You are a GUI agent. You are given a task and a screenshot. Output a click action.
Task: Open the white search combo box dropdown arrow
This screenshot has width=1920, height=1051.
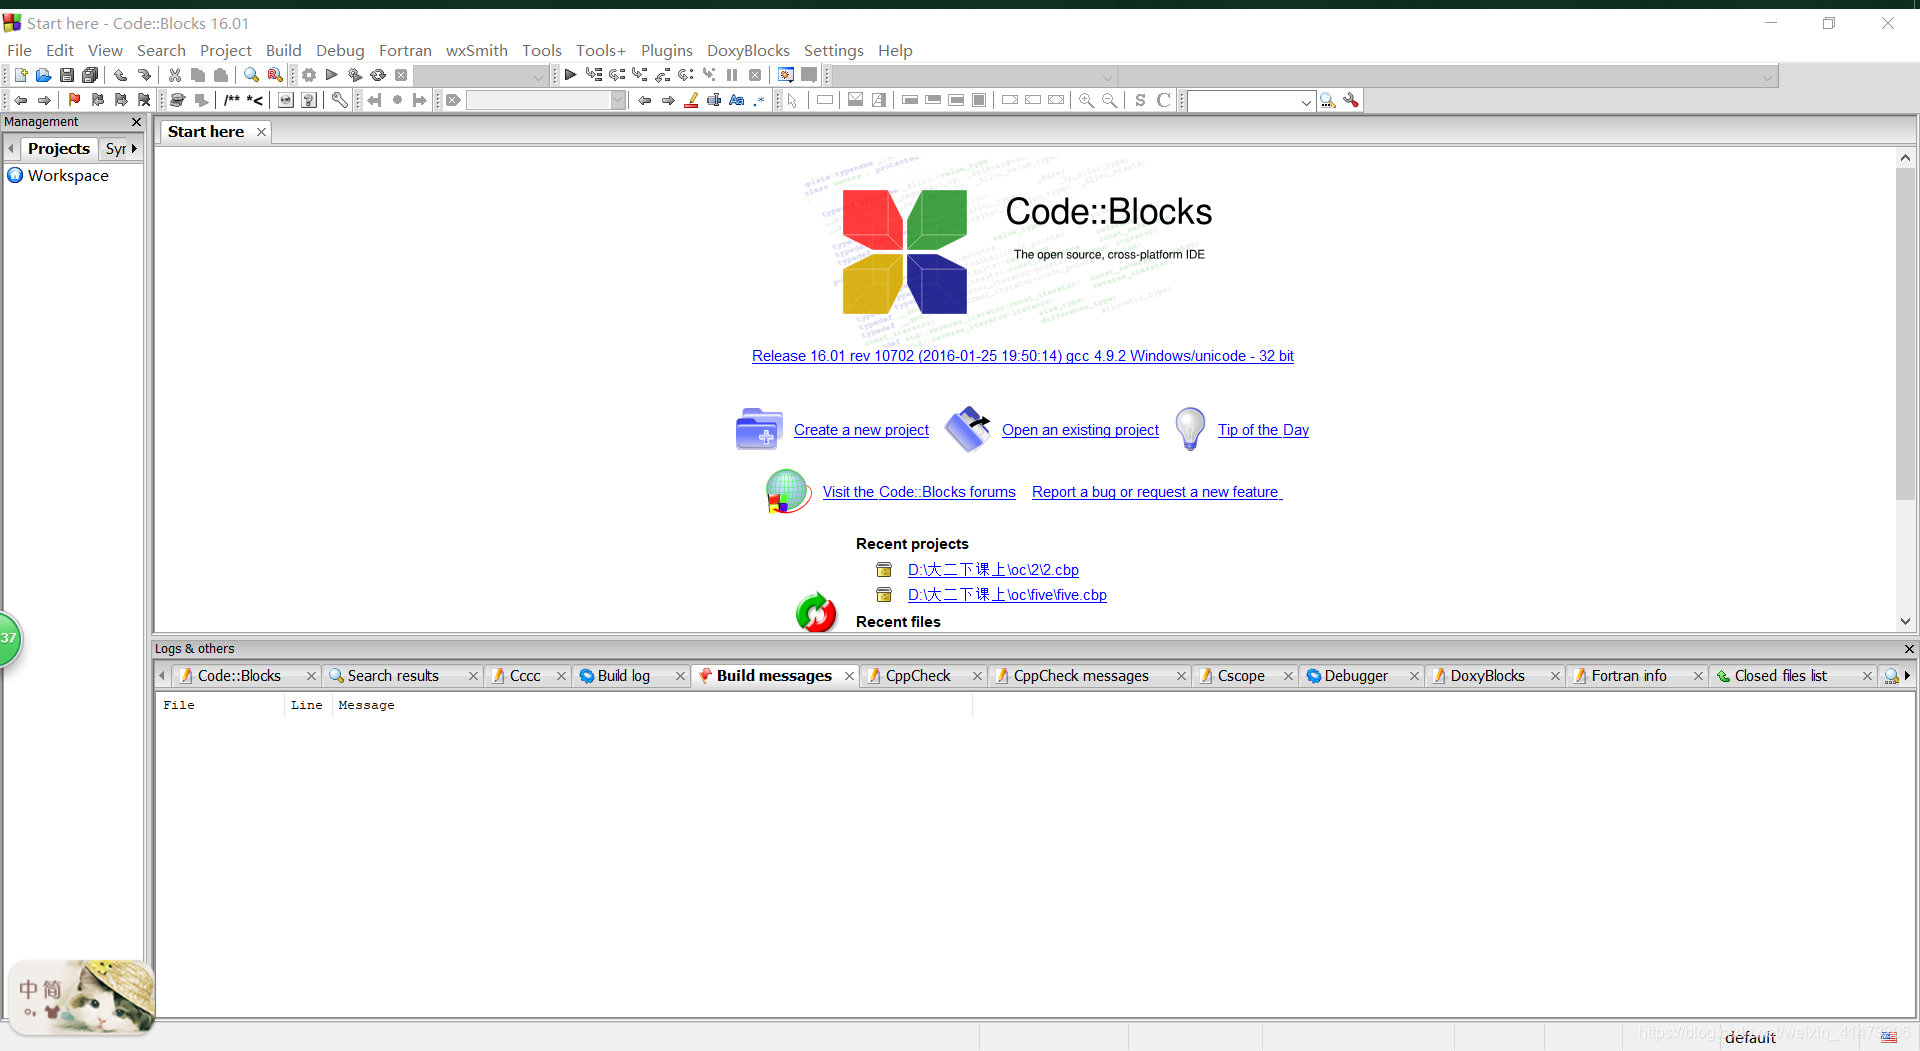1306,101
